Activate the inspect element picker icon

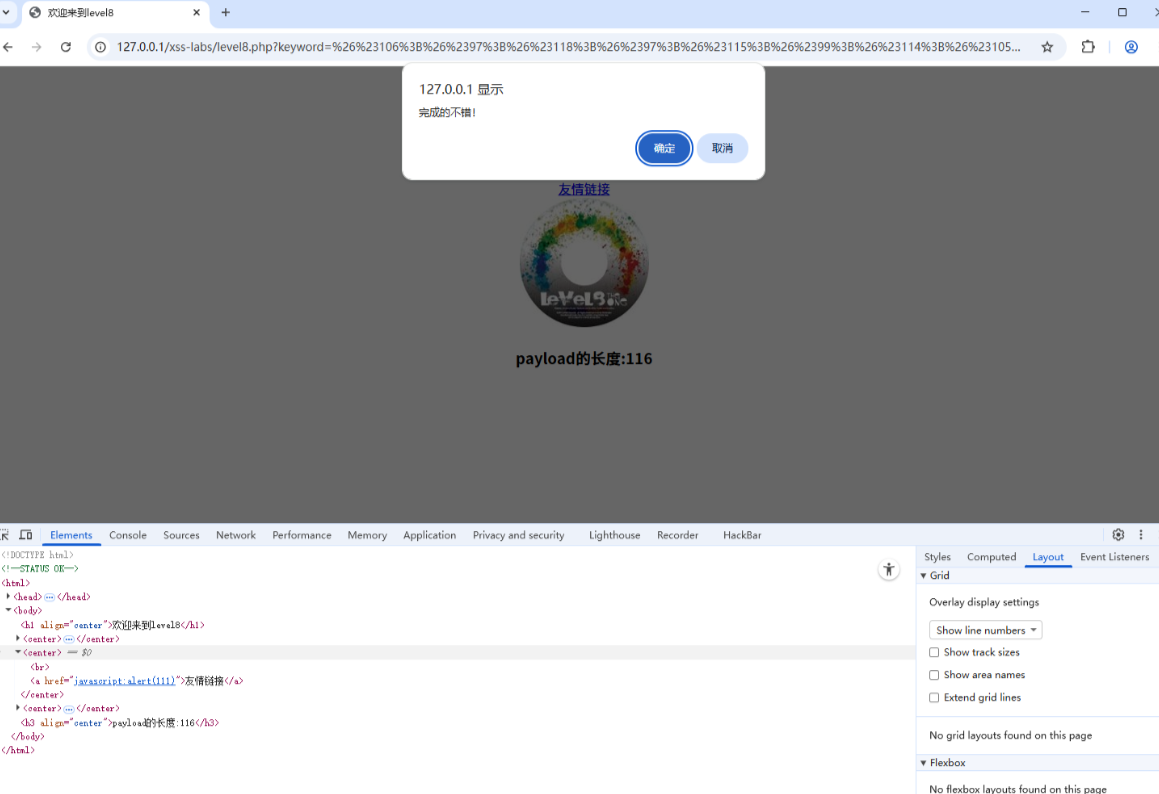(x=4, y=535)
